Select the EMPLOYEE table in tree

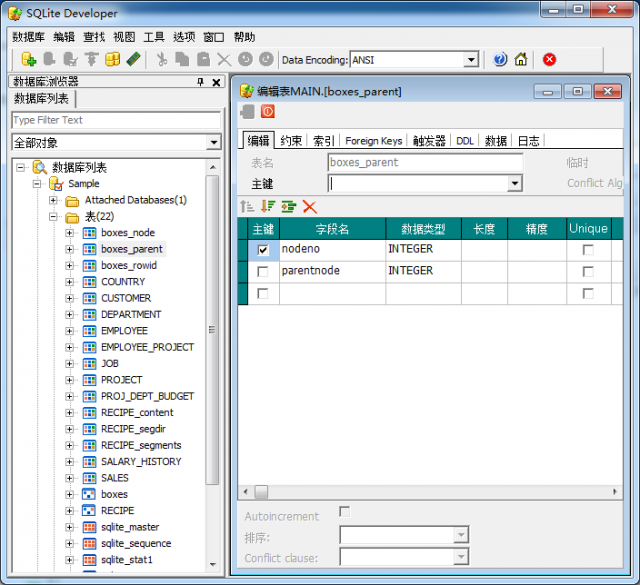(124, 331)
